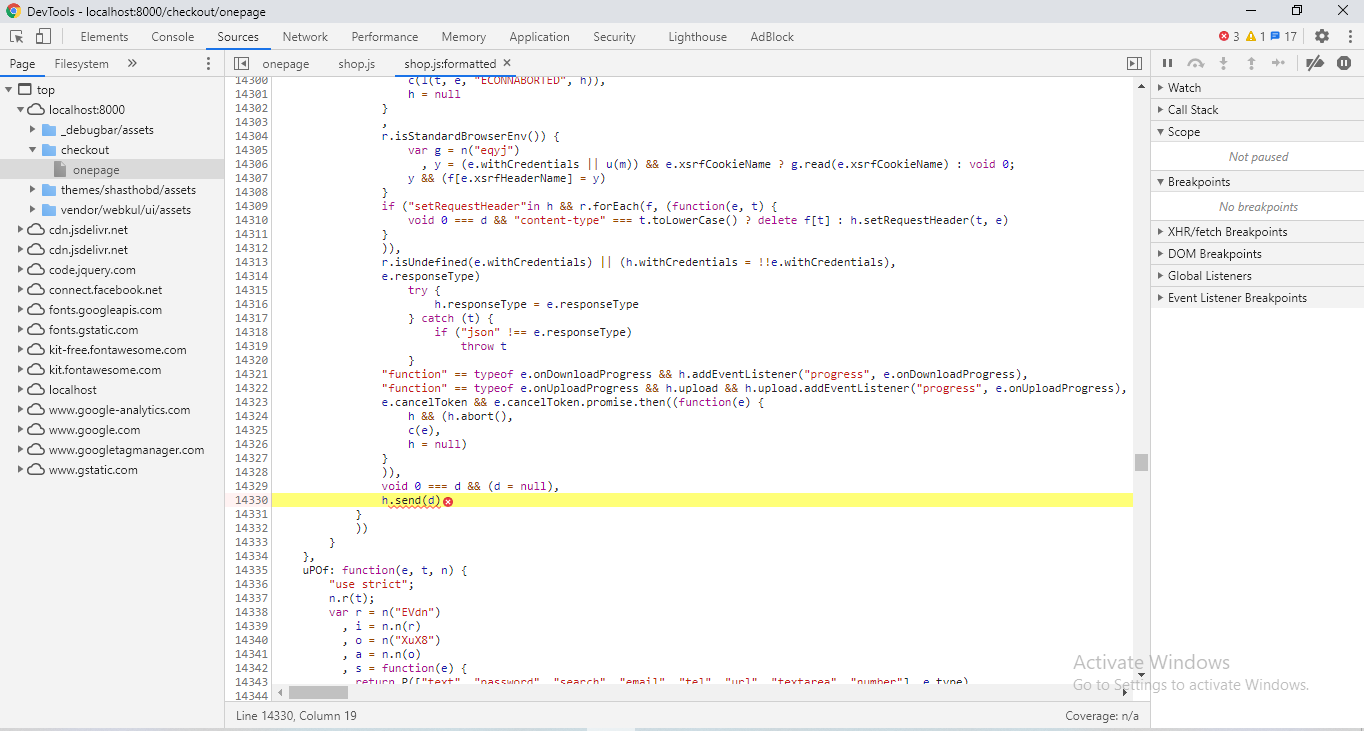The height and width of the screenshot is (731, 1364).
Task: Click the onepage file icon in tree
Action: pos(60,170)
